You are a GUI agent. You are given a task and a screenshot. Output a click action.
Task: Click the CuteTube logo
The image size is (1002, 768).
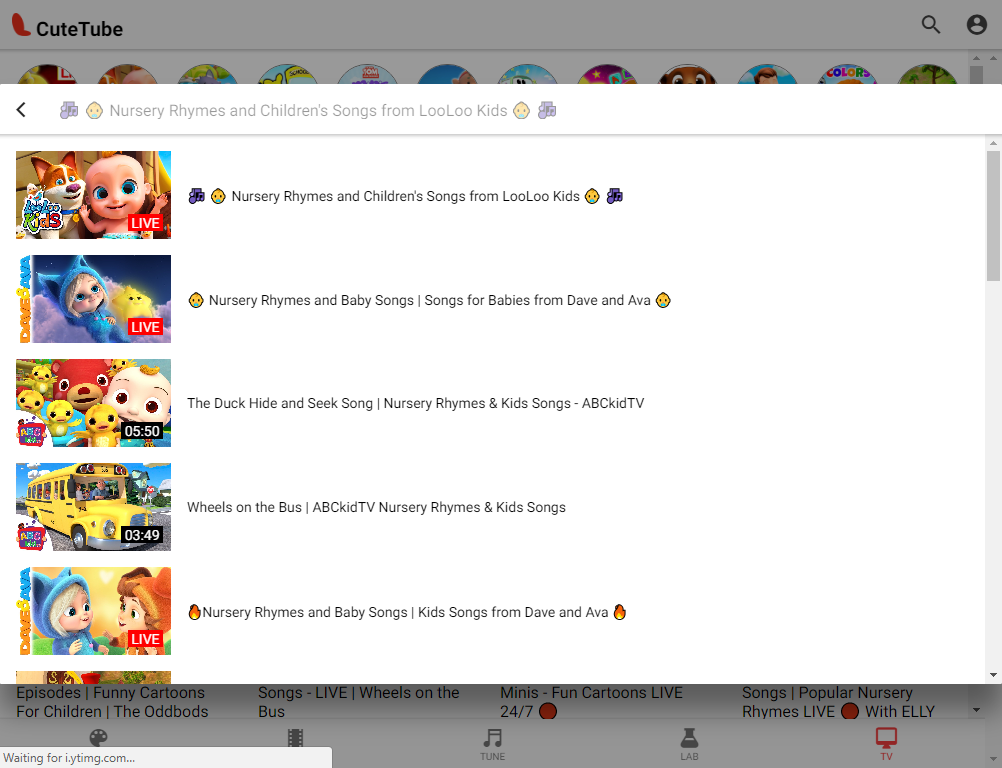[x=67, y=26]
